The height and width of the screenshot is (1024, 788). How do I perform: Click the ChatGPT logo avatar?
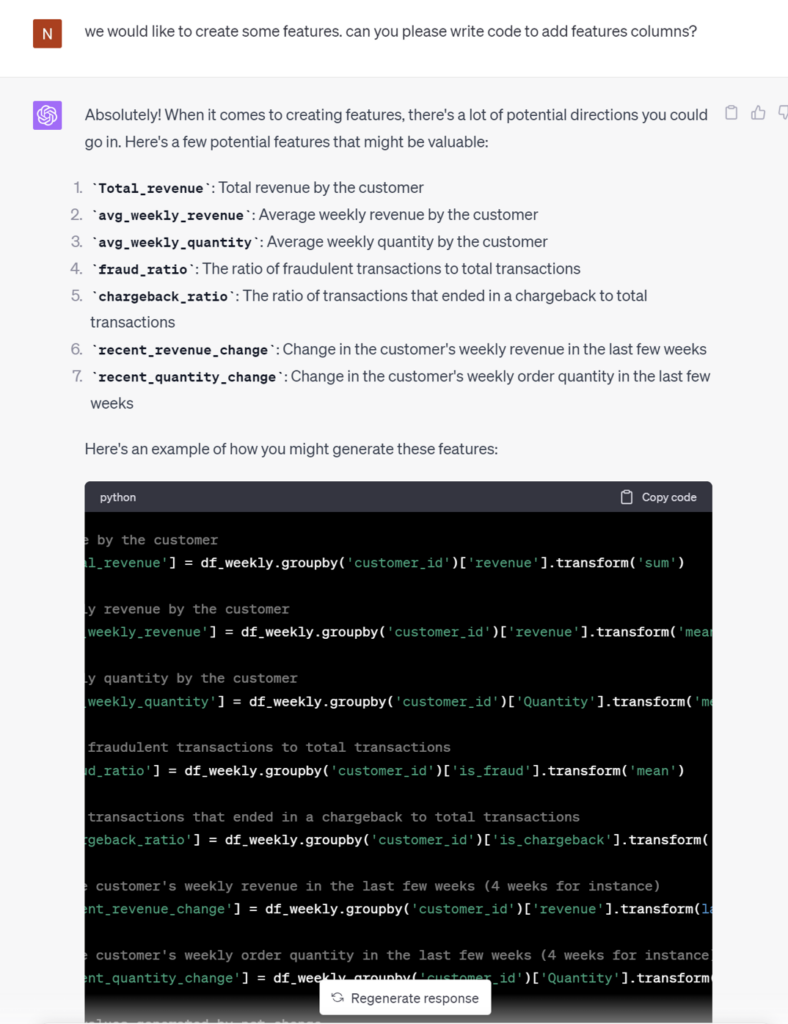click(x=47, y=115)
